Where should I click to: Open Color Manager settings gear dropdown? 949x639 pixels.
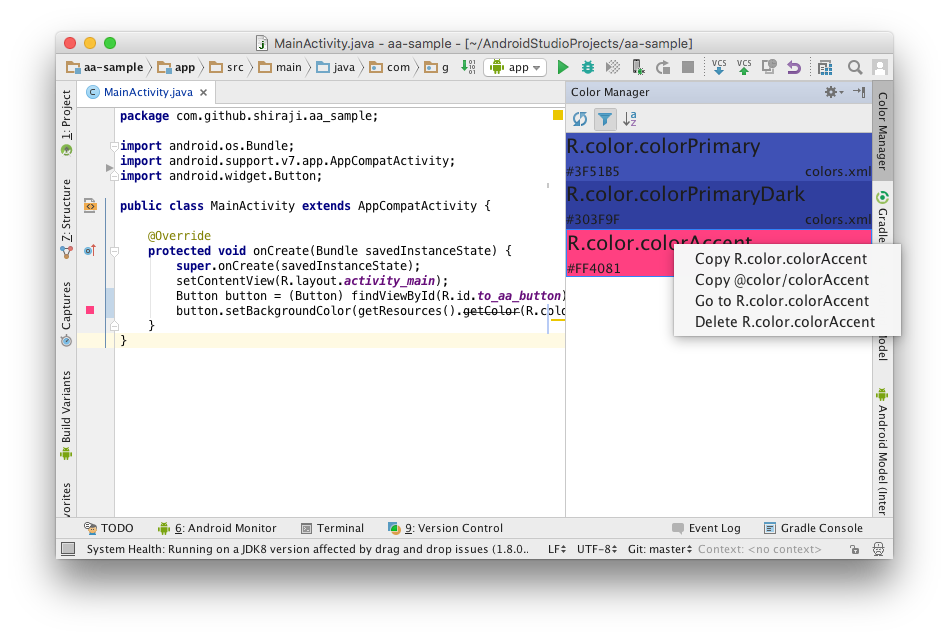[x=834, y=92]
